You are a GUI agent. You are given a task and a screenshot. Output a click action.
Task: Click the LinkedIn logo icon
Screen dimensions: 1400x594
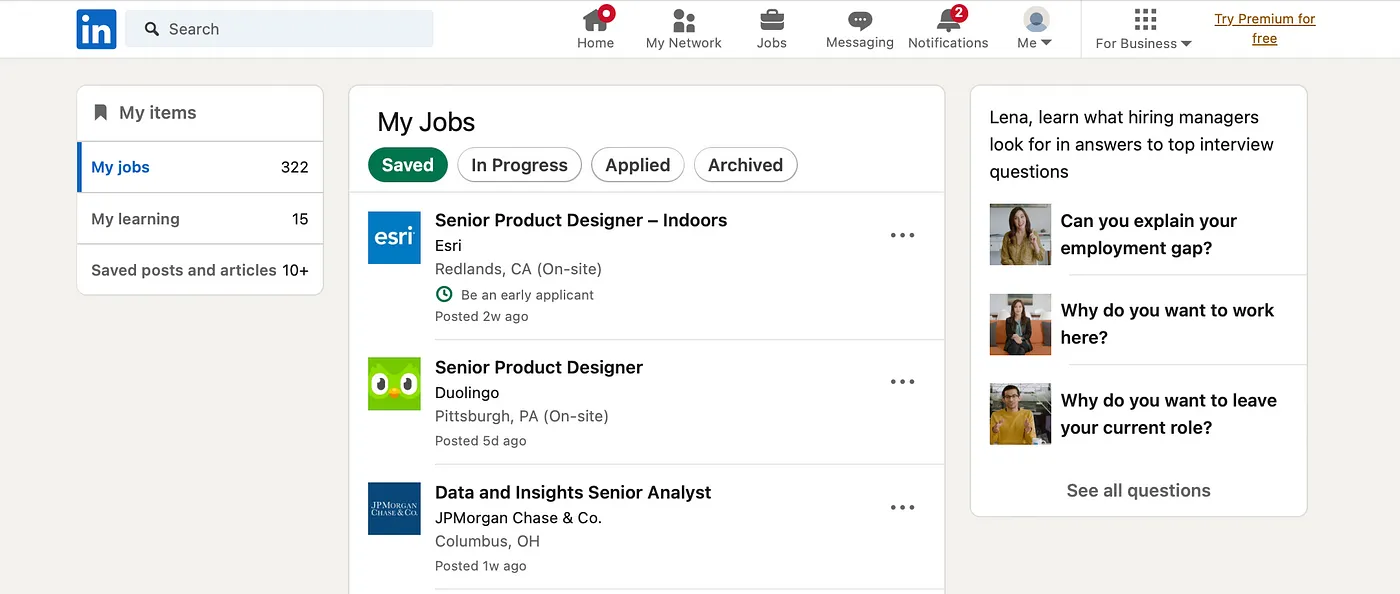pyautogui.click(x=96, y=29)
